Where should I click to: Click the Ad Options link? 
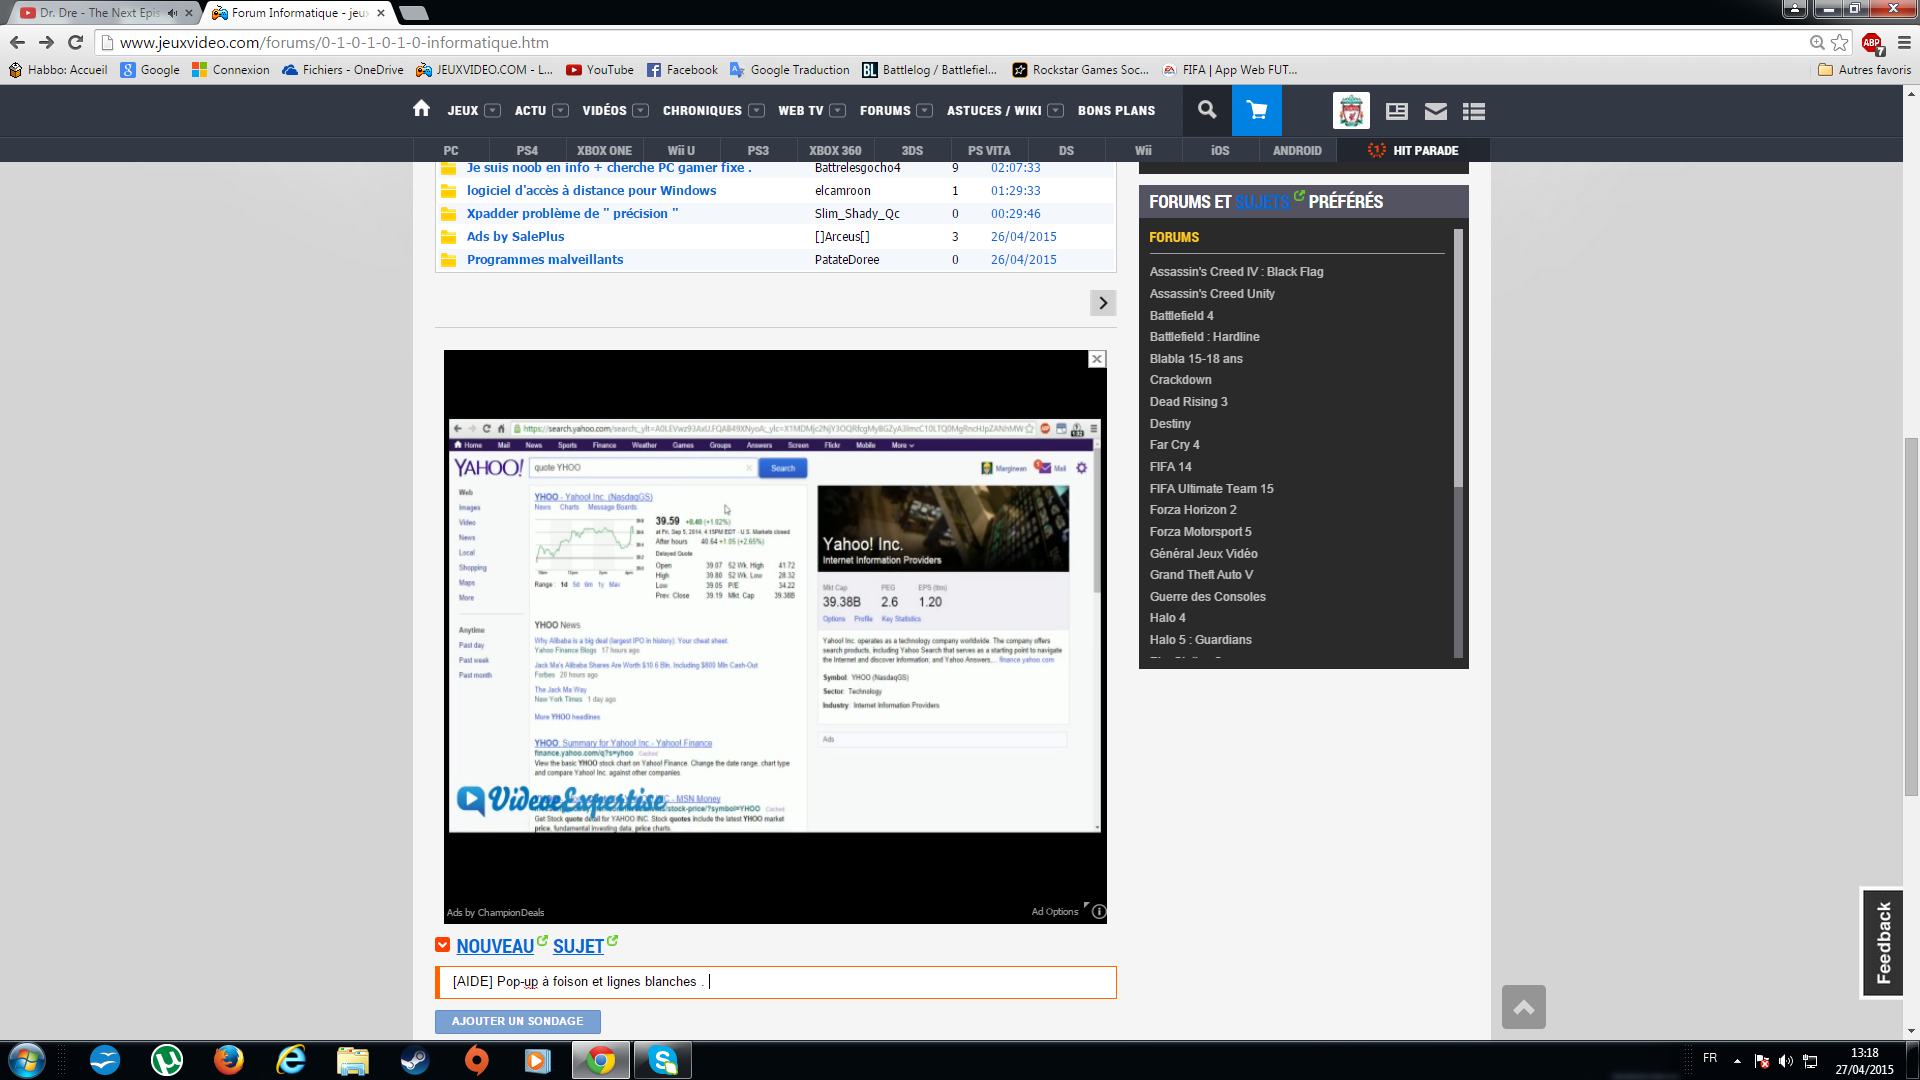[1055, 912]
